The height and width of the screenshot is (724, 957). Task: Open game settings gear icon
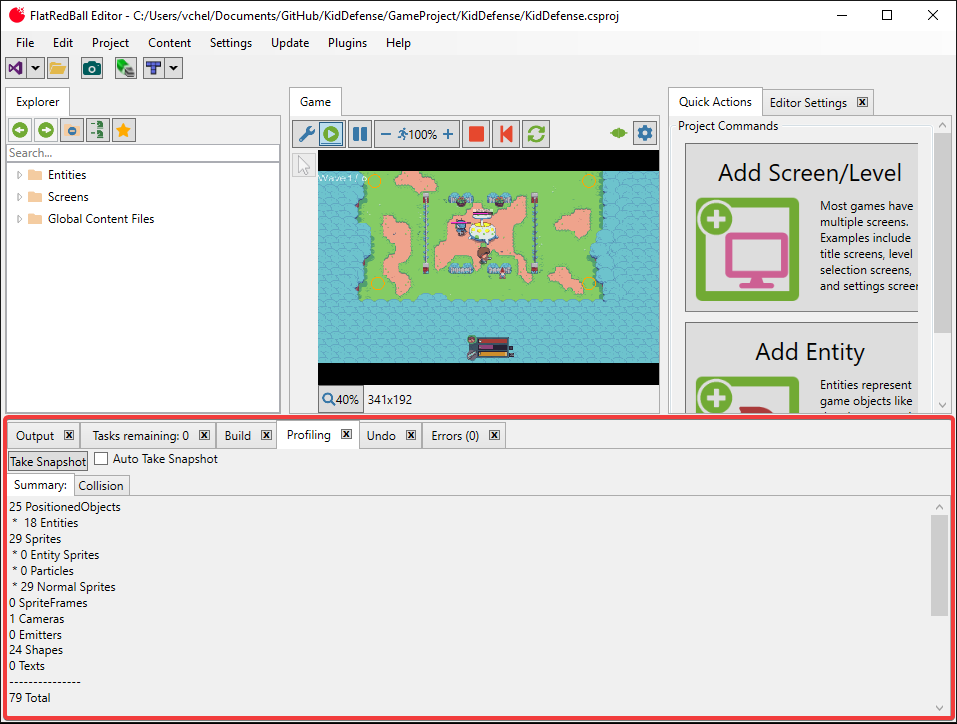tap(645, 133)
